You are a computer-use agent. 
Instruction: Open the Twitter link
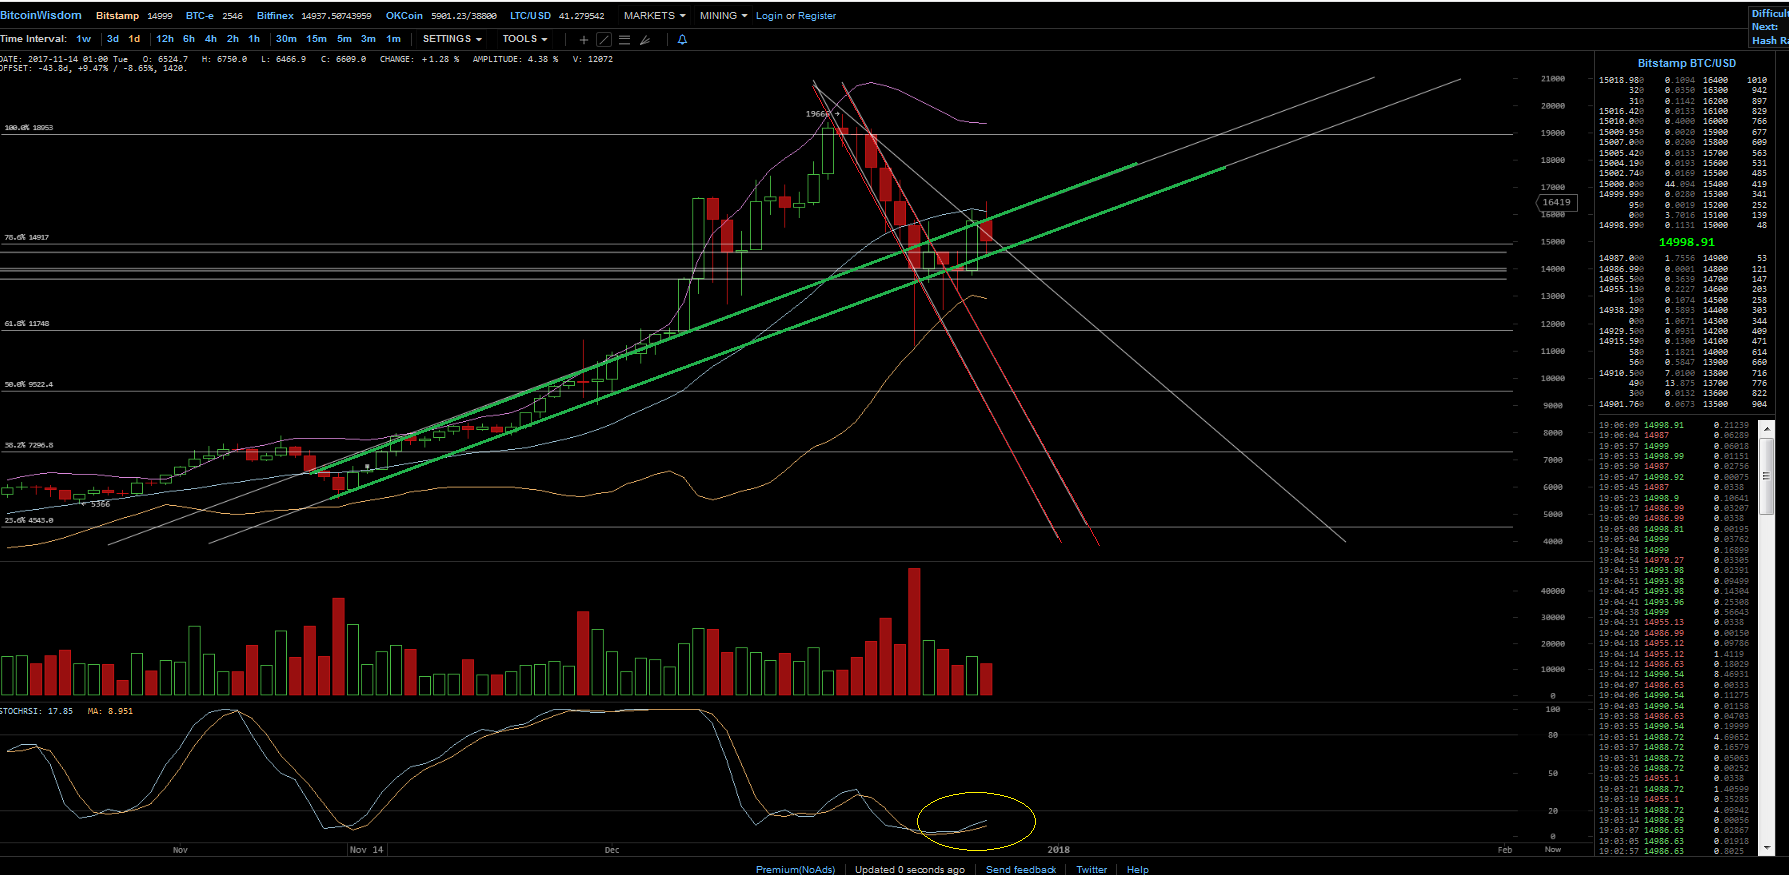1091,869
